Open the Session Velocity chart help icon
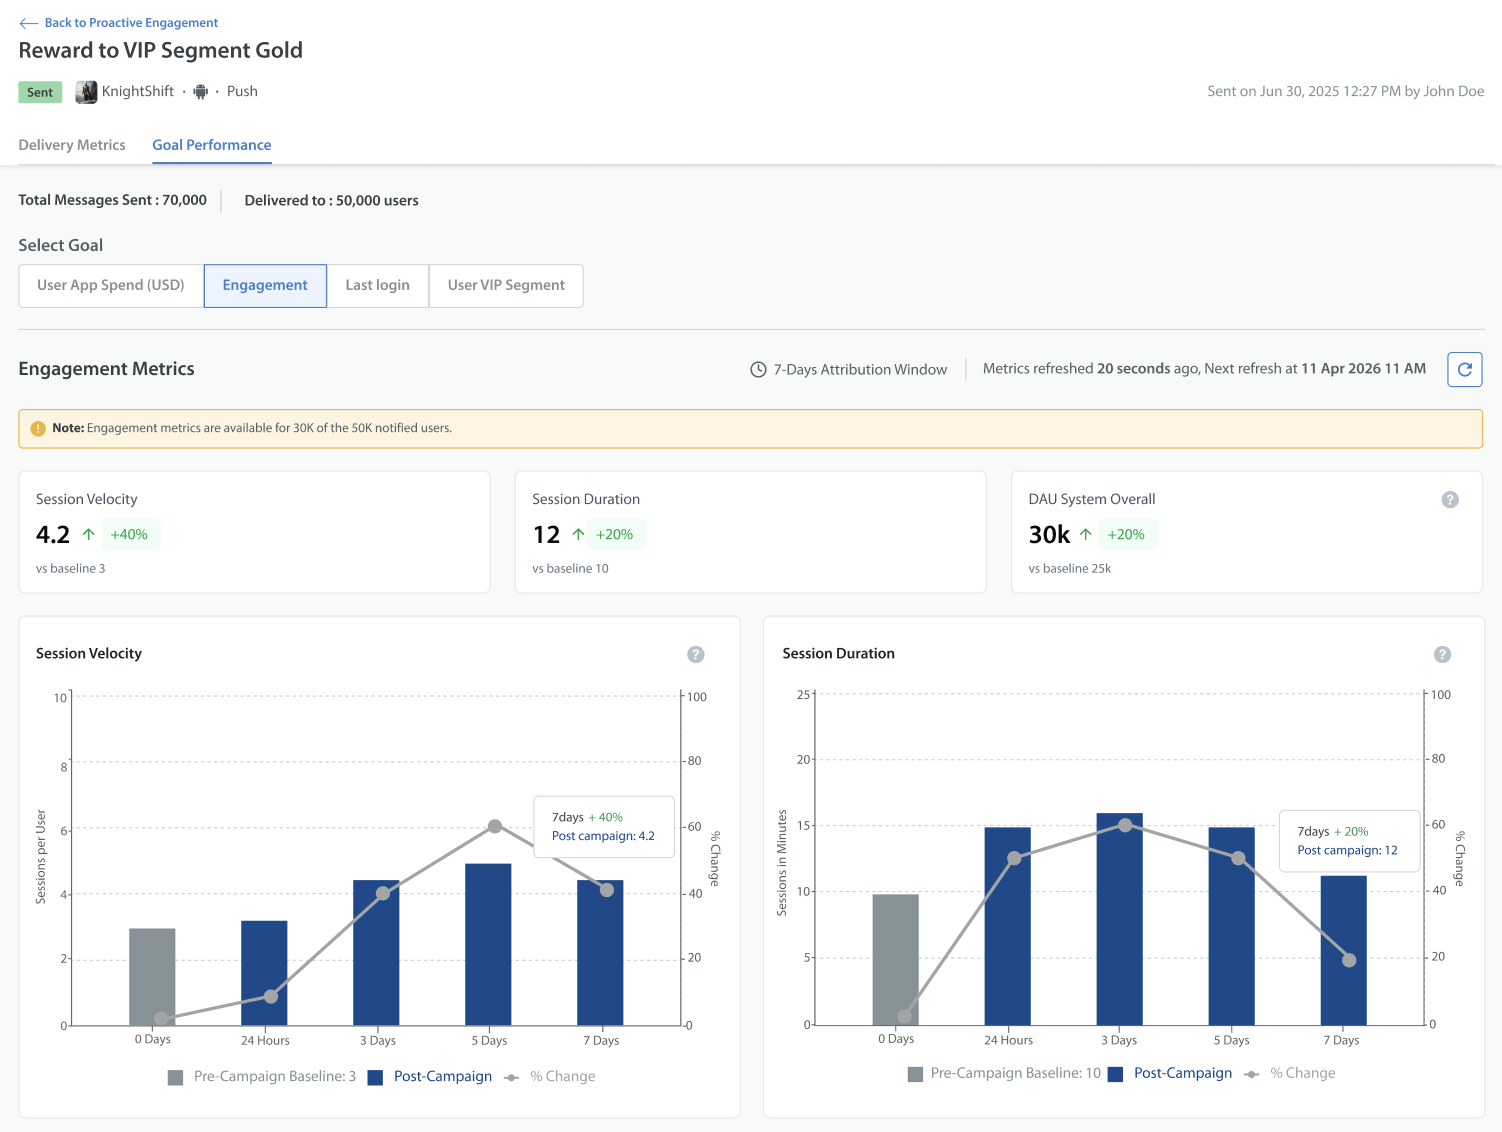Image resolution: width=1502 pixels, height=1132 pixels. point(696,654)
